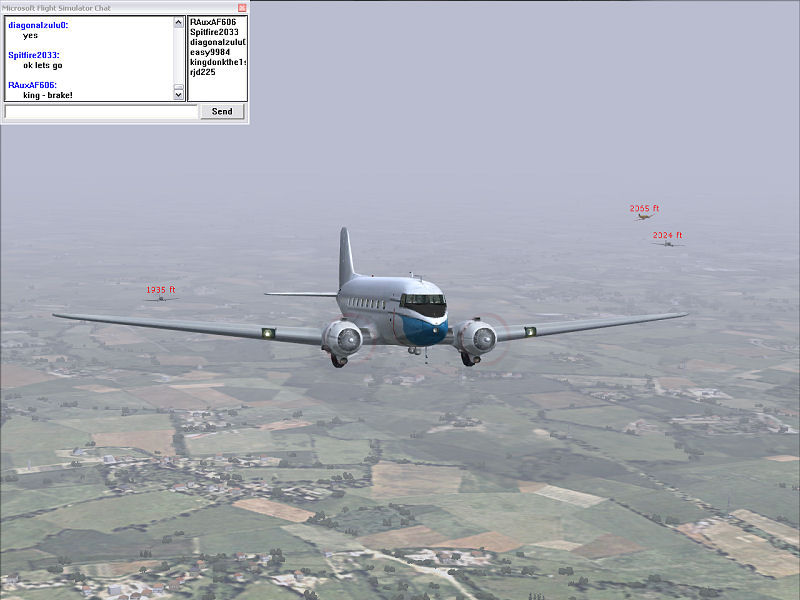Click the Send button in chat window

[x=222, y=111]
